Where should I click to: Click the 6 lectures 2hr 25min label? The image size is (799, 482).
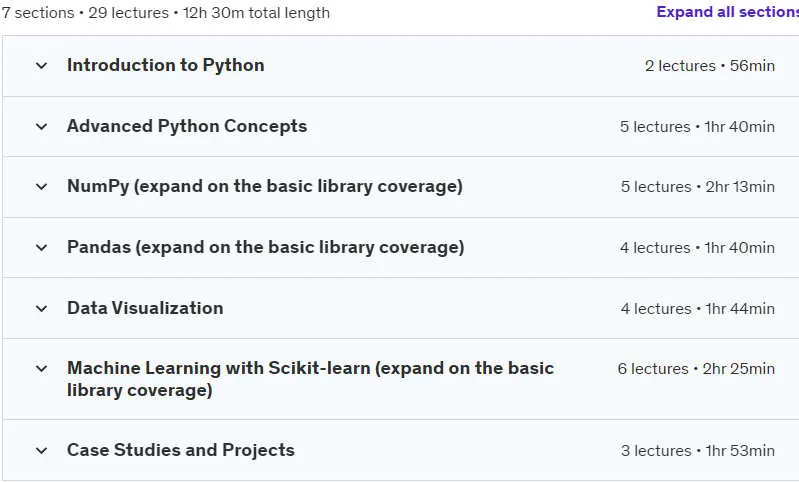click(696, 369)
